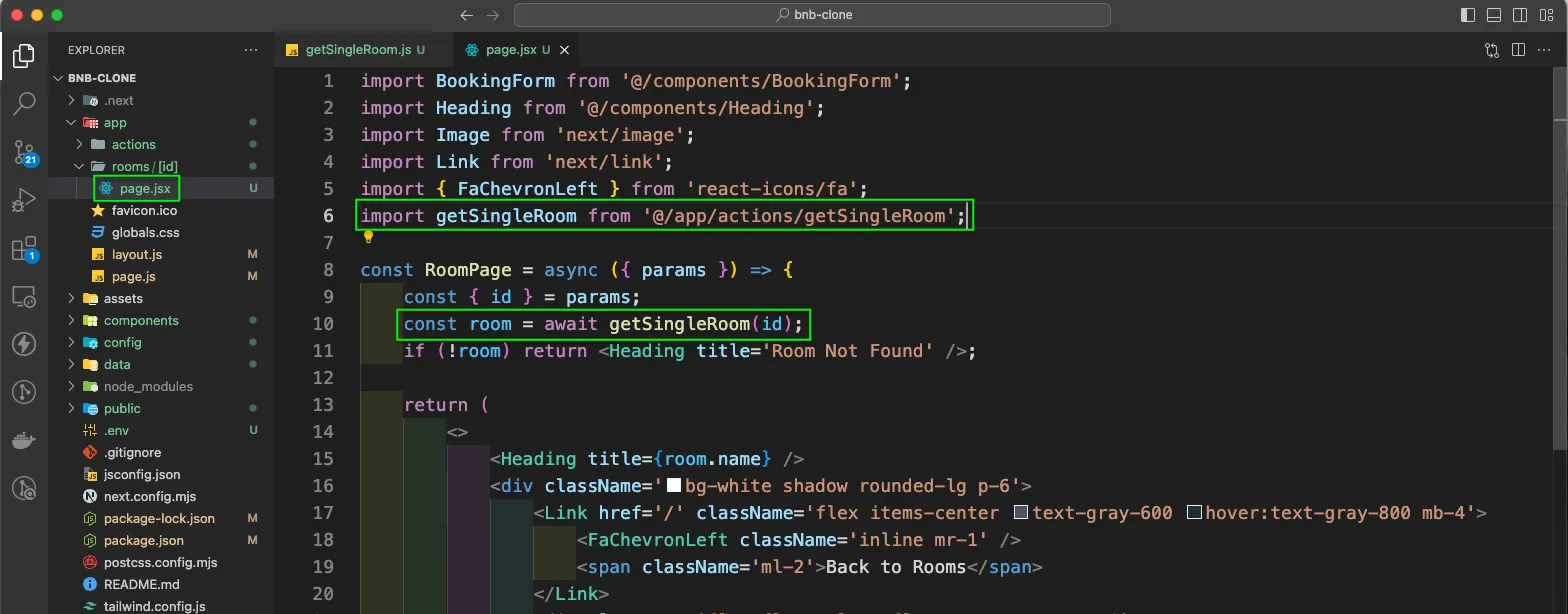Click the bg-white color swatch on line 16
This screenshot has height=614, width=1568.
point(674,486)
